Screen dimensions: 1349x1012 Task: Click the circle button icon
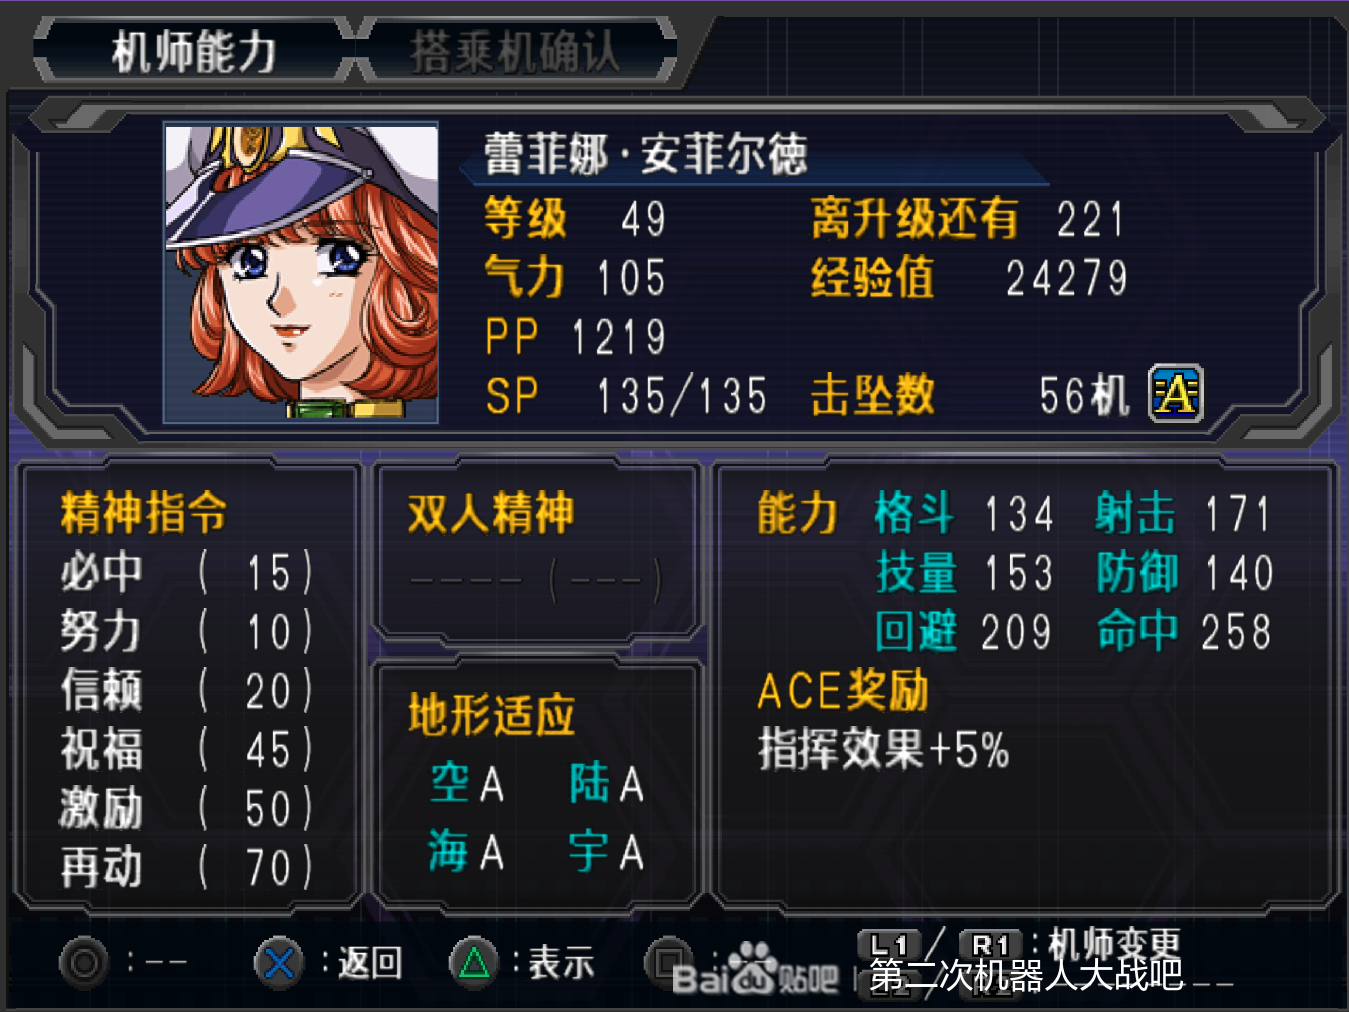click(x=84, y=962)
